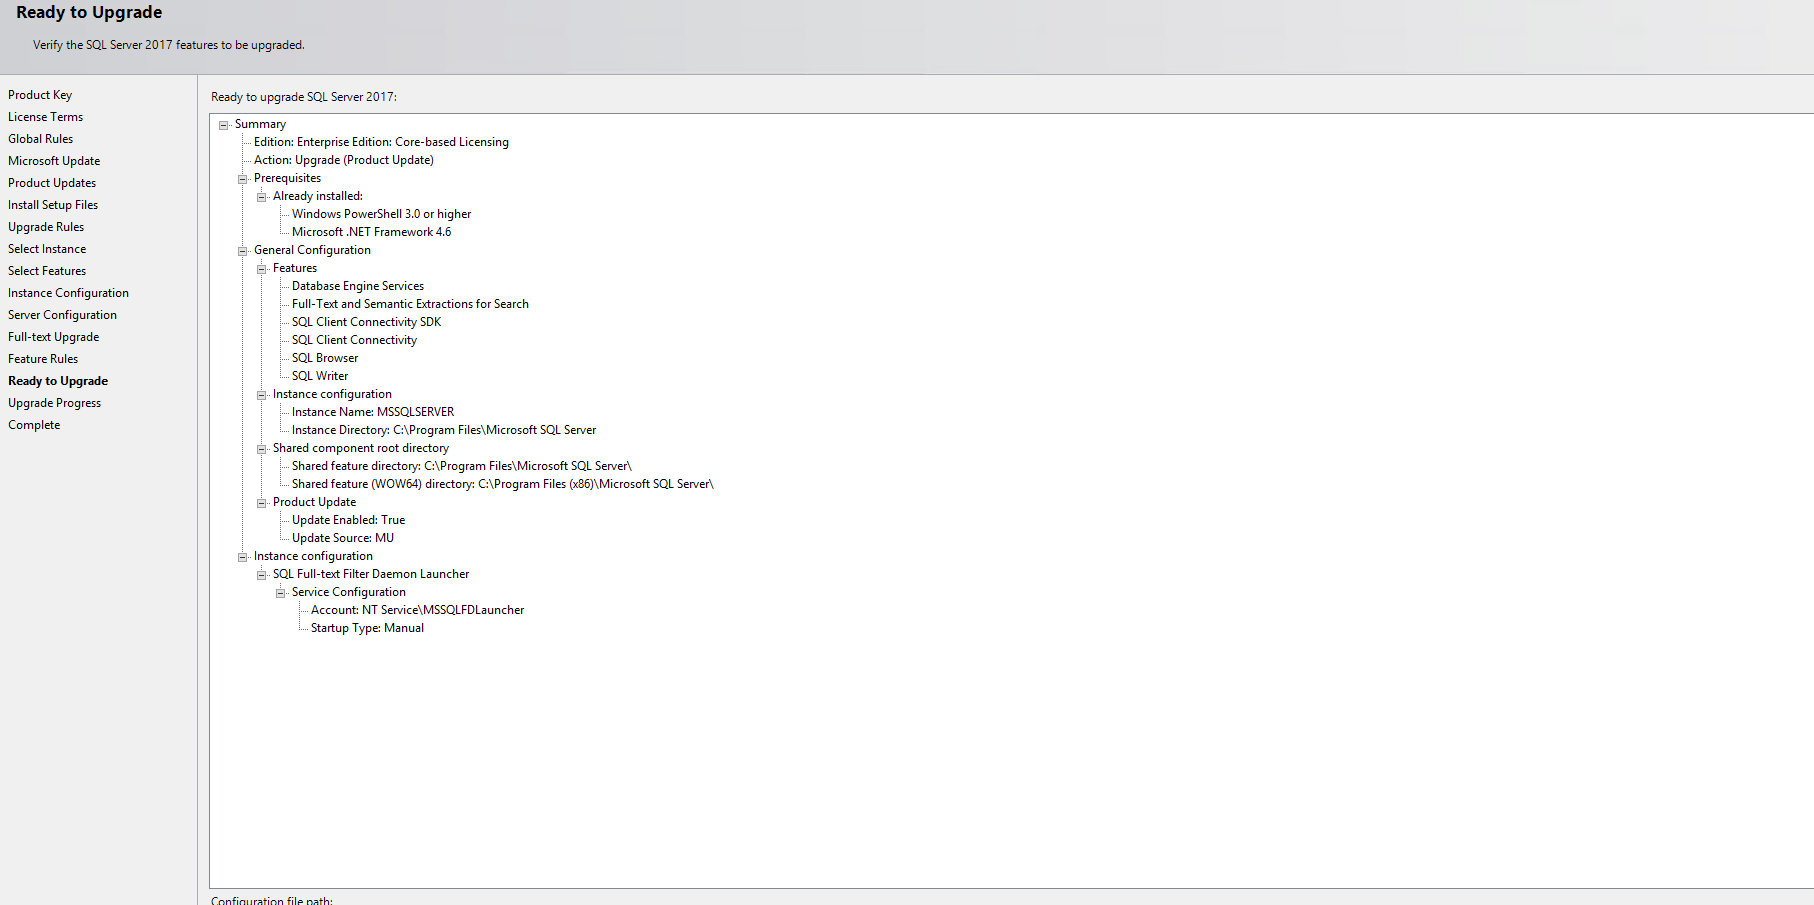The width and height of the screenshot is (1814, 905).
Task: Open the Select Features step
Action: pos(47,271)
